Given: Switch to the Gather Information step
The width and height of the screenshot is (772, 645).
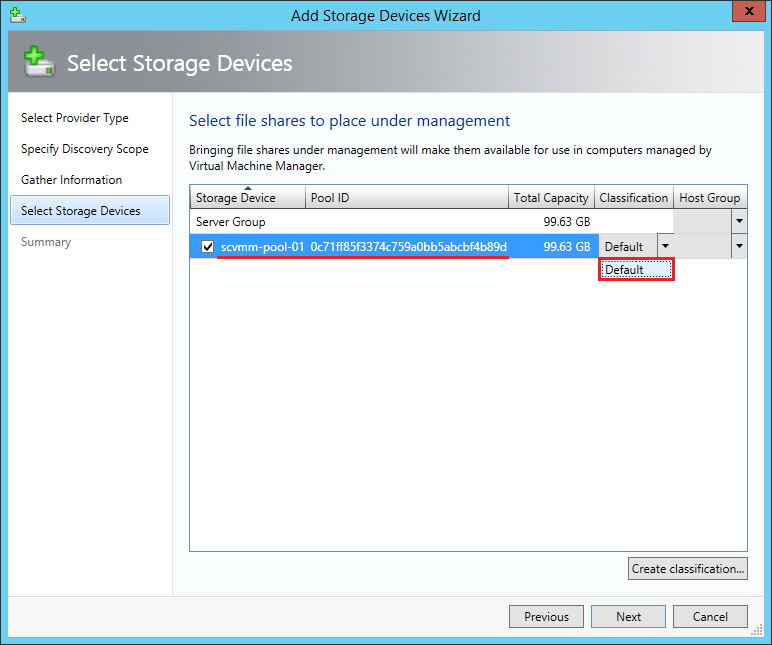Looking at the screenshot, I should (72, 180).
